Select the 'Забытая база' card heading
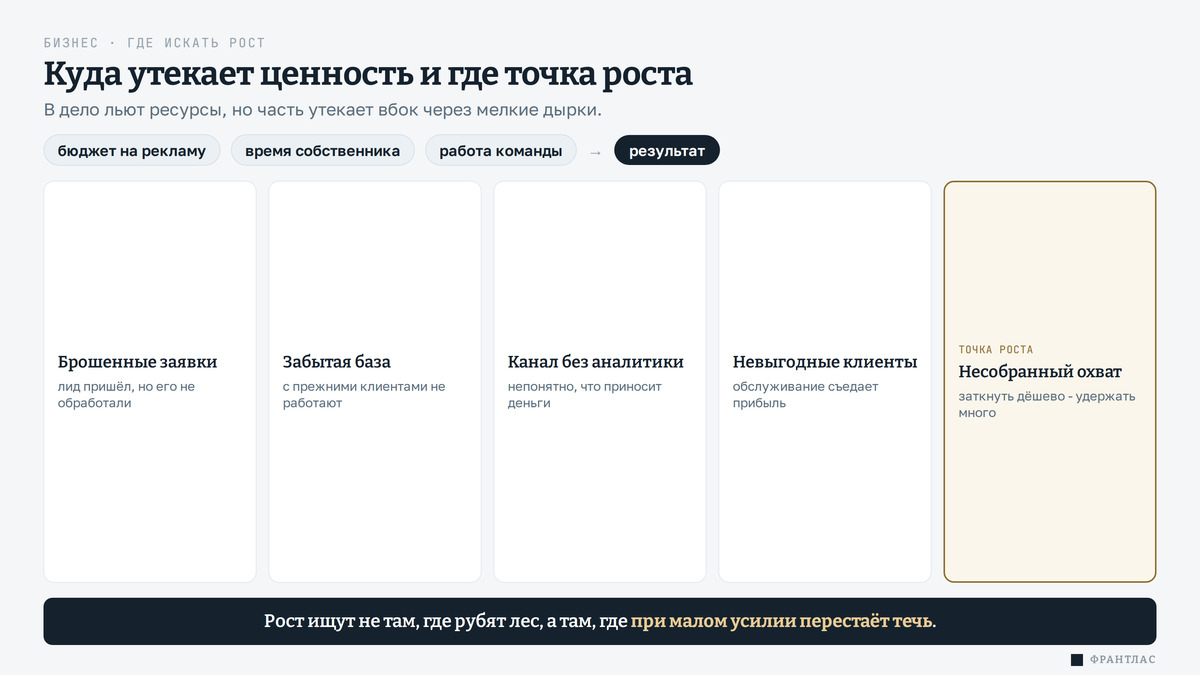Screen dimensions: 1200x675 337,362
